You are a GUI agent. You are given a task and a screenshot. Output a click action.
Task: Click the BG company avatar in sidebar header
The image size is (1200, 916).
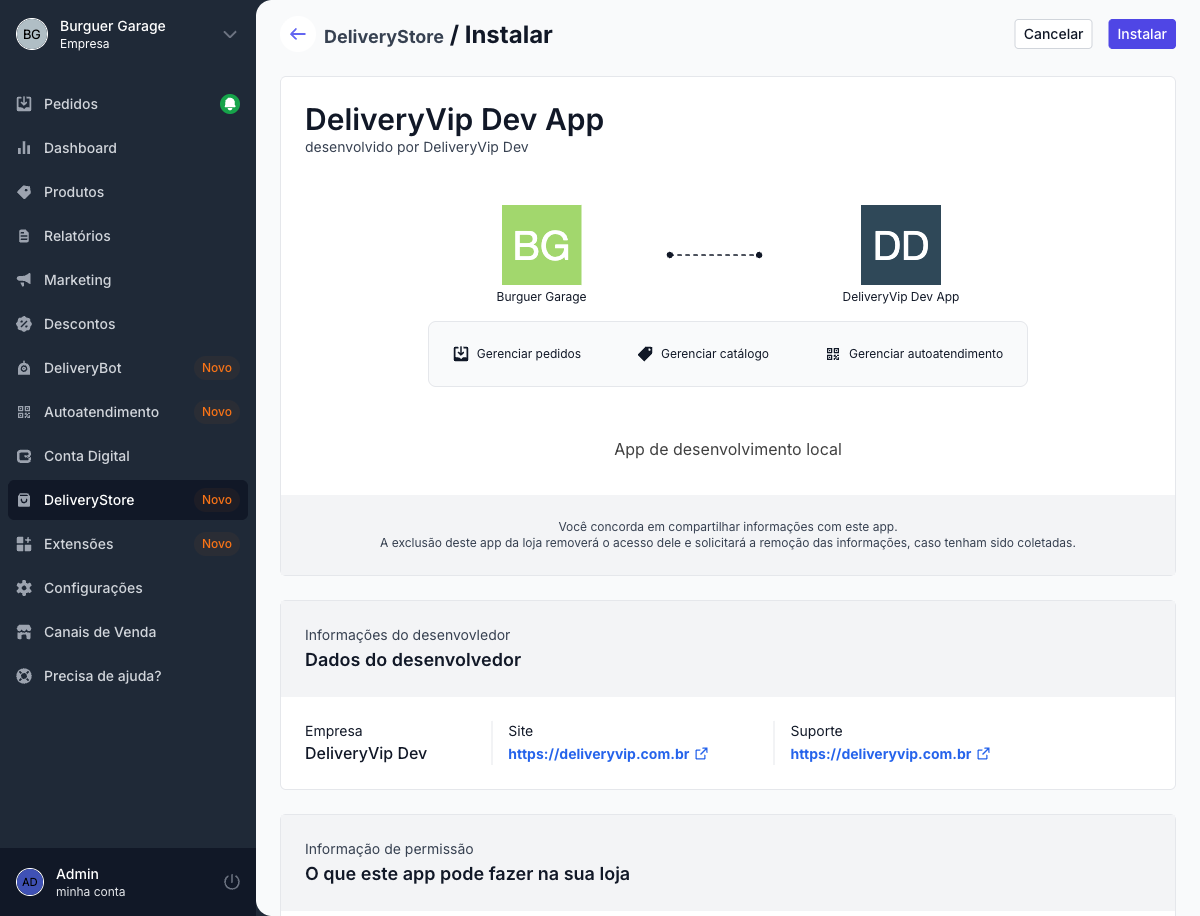tap(32, 34)
